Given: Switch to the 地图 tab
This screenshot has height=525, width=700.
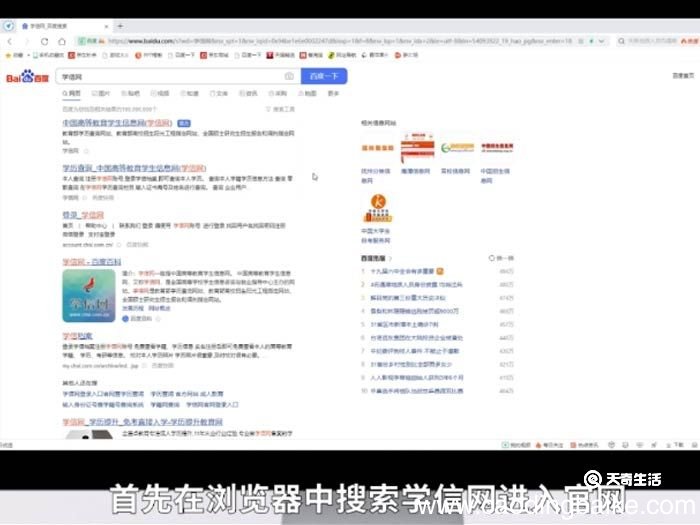Looking at the screenshot, I should (307, 93).
